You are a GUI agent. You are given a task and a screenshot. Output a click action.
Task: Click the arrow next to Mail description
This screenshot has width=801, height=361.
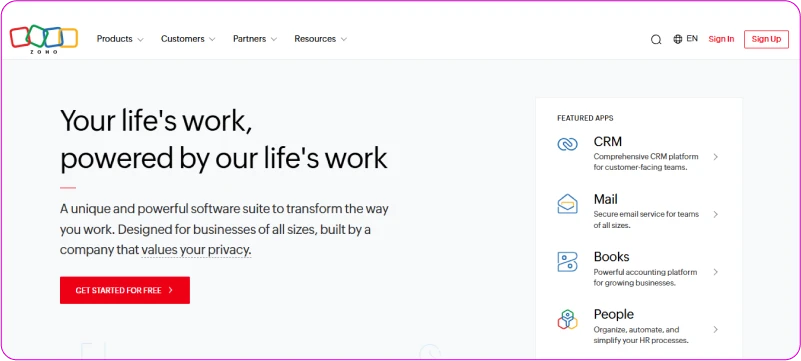pos(716,214)
